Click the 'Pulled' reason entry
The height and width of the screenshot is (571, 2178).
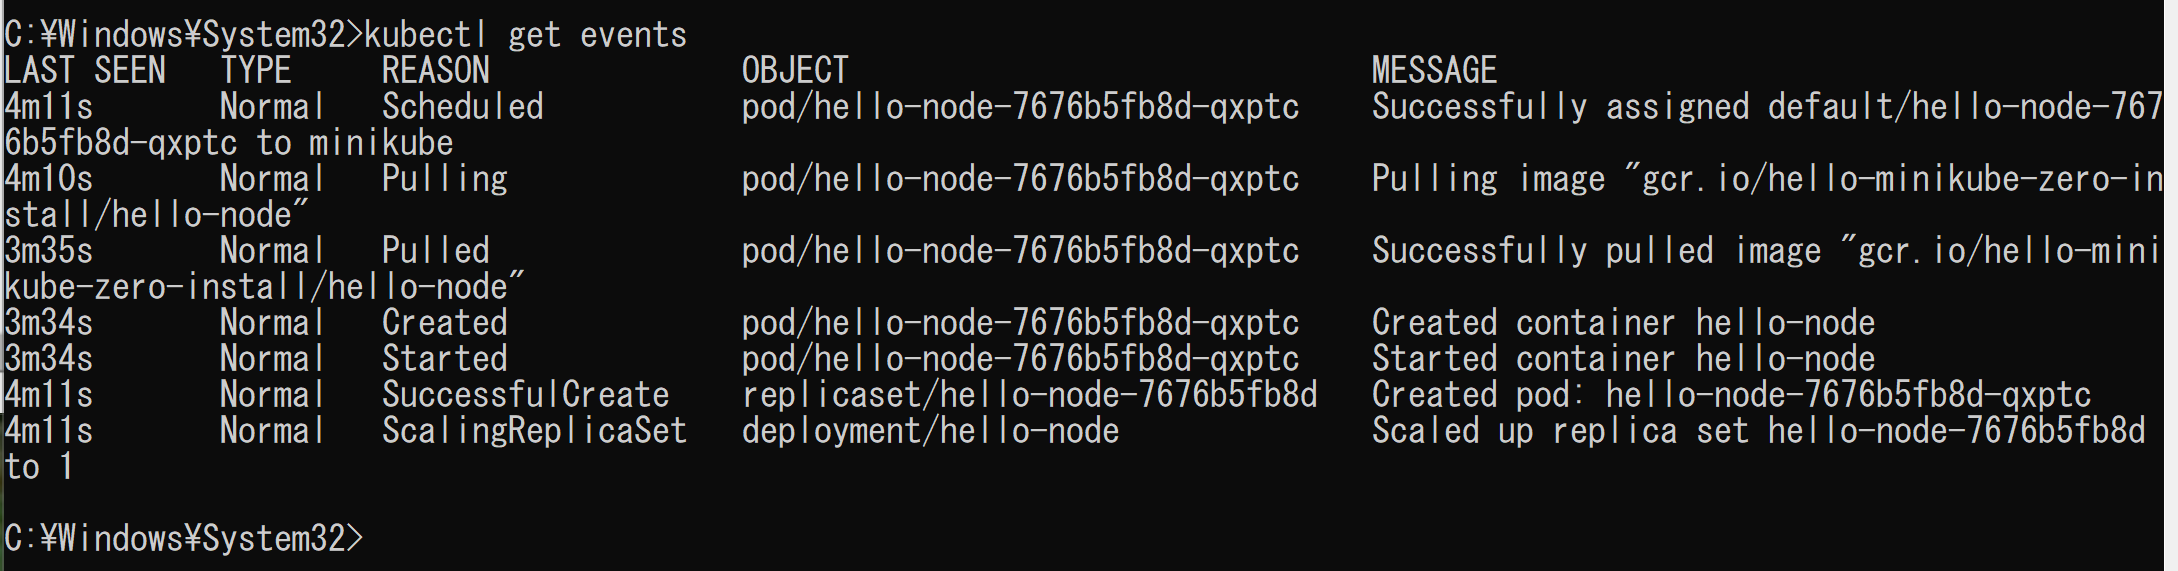[x=436, y=251]
